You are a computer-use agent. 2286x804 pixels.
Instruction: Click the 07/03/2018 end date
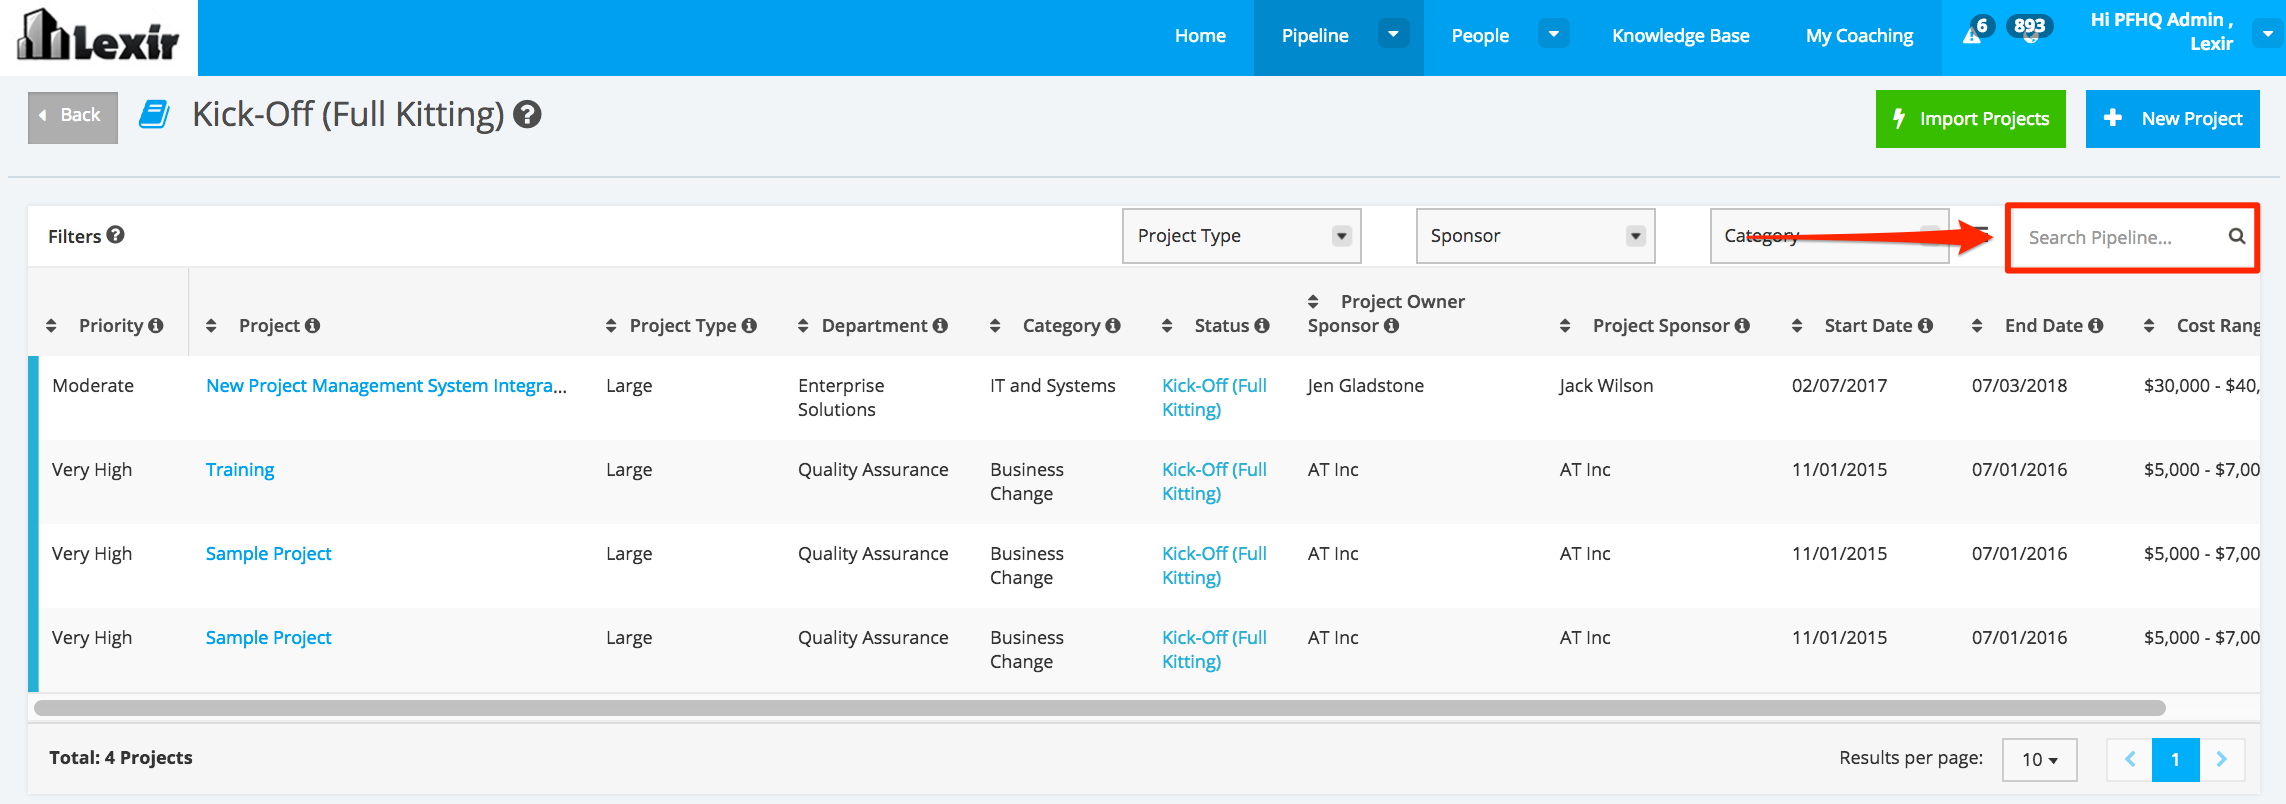click(x=2019, y=386)
